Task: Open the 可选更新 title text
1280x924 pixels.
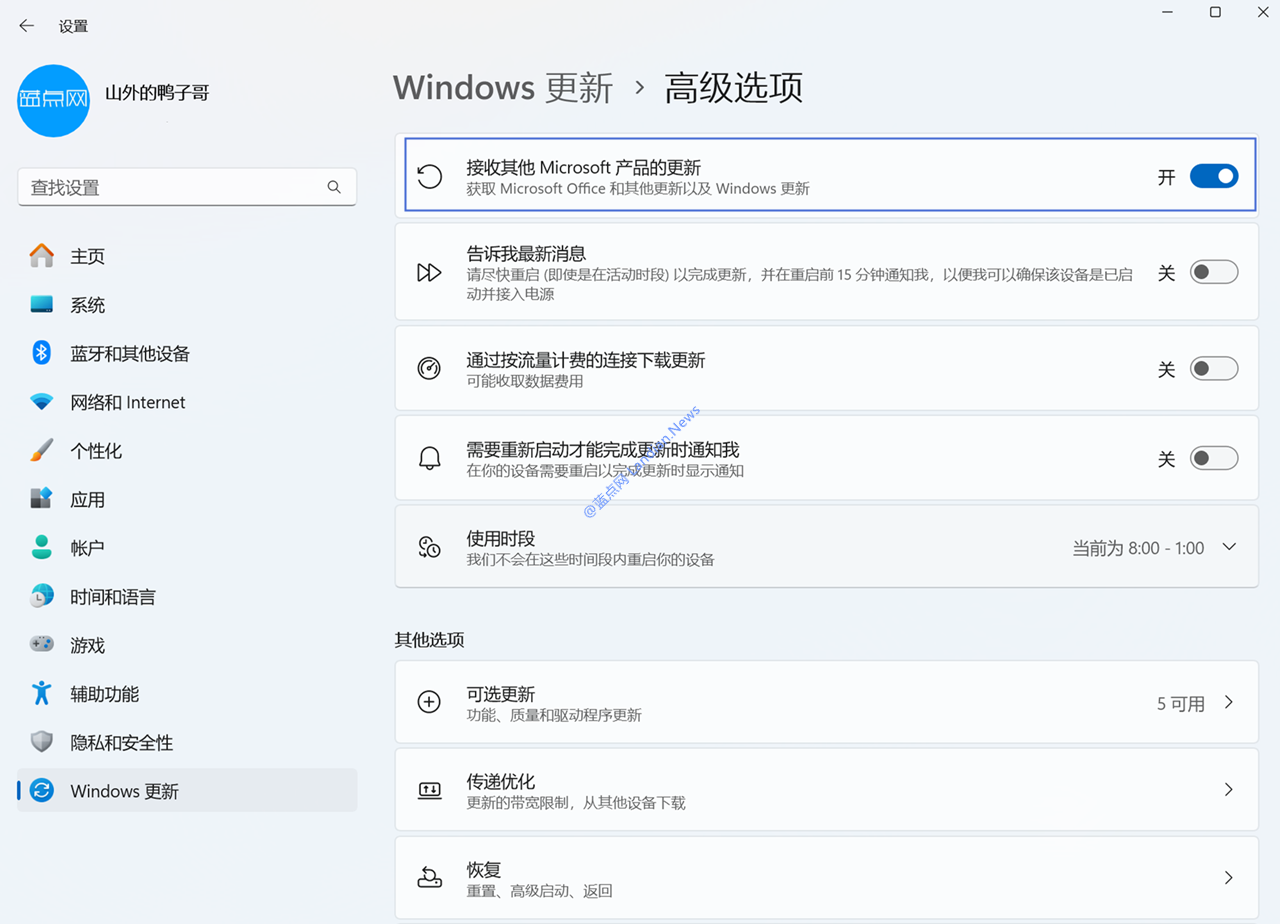Action: 501,693
